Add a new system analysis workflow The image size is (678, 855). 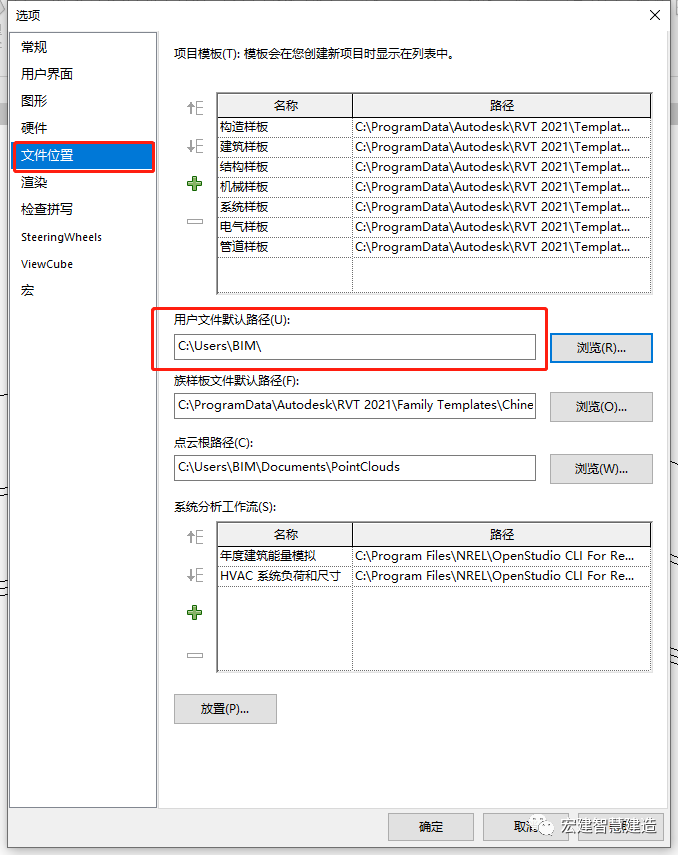(194, 612)
